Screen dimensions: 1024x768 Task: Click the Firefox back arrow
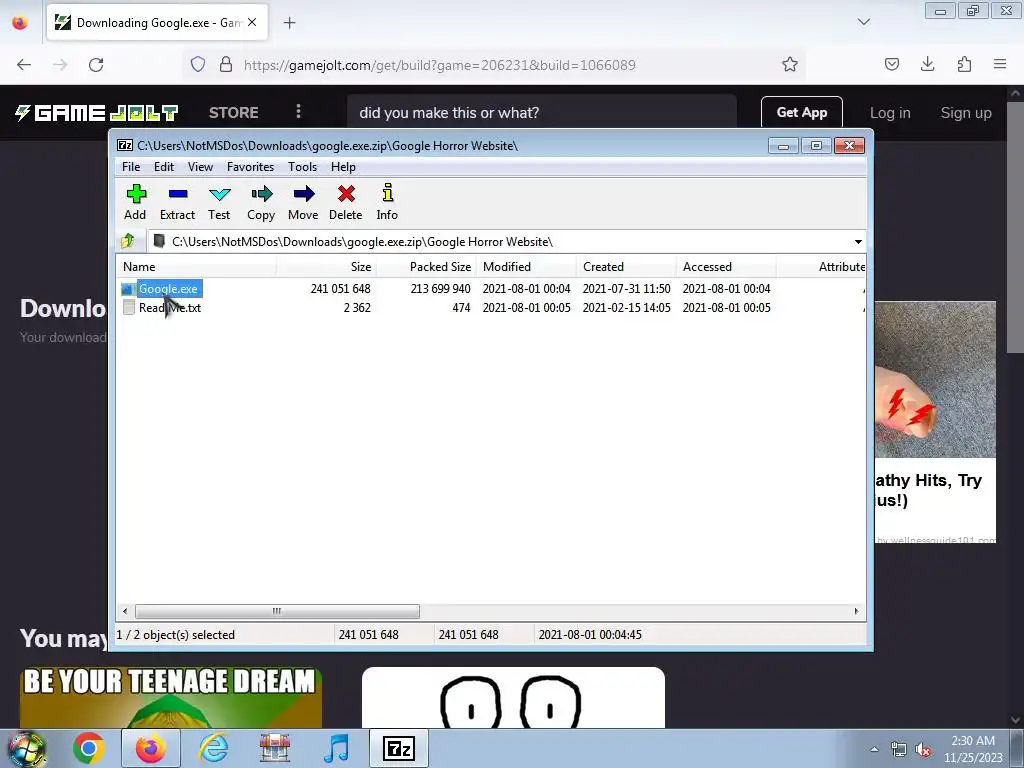coord(24,65)
